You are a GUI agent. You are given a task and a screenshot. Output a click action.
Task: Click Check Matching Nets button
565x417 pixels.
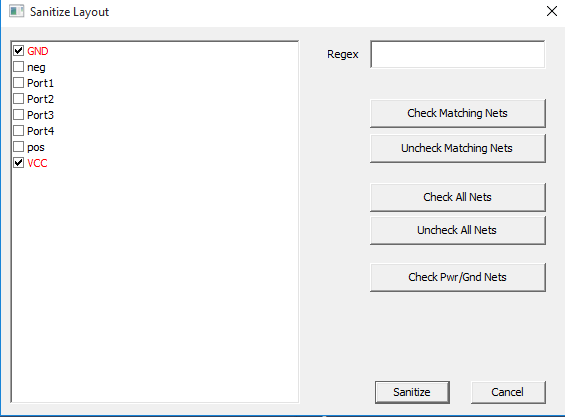[x=458, y=113]
